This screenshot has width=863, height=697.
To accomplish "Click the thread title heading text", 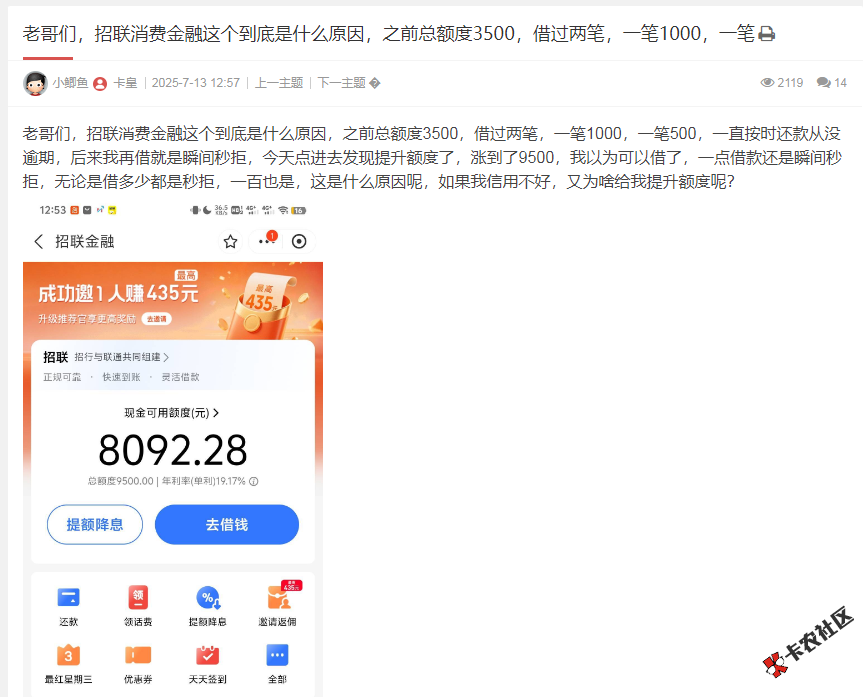I will (x=389, y=34).
